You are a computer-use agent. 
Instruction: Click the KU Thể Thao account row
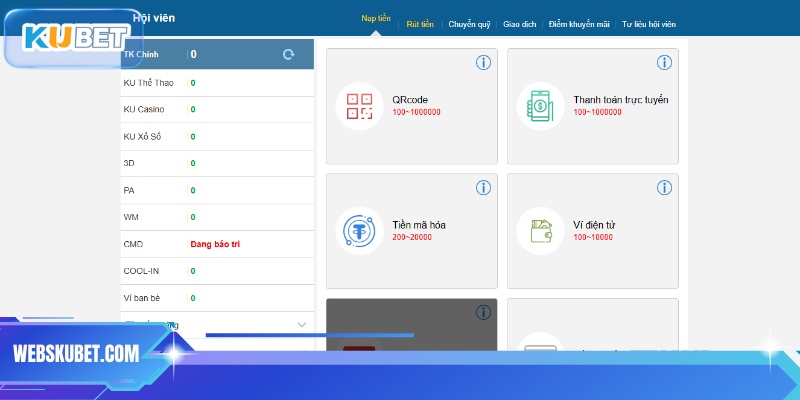[217, 83]
